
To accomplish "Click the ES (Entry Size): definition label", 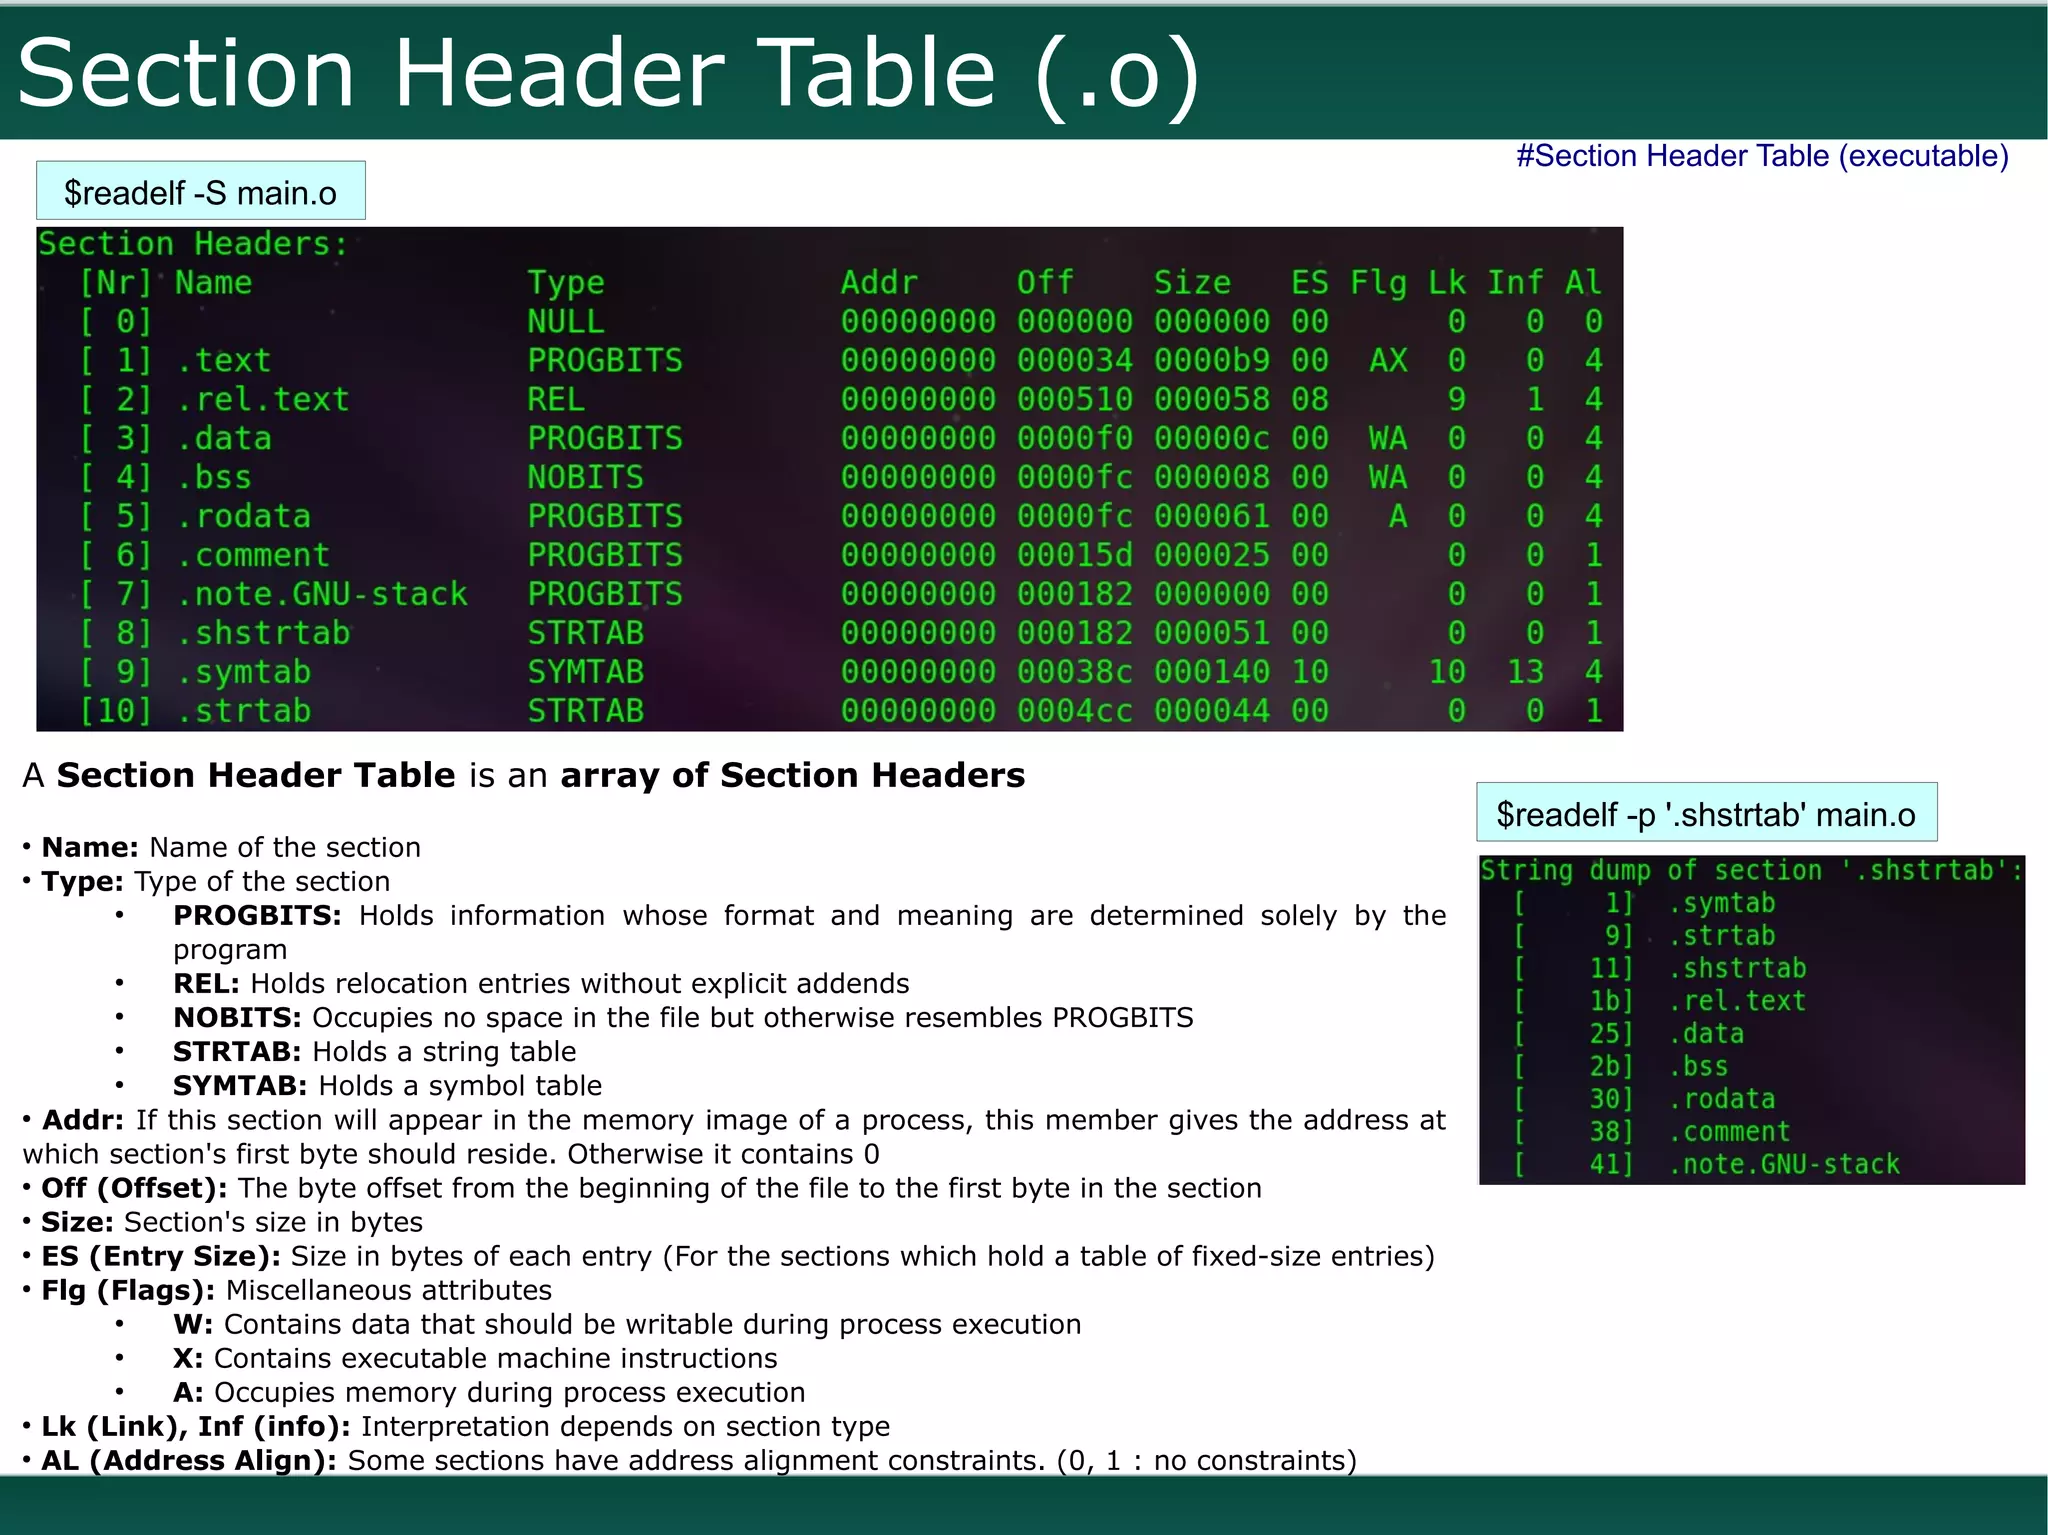I will click(161, 1256).
